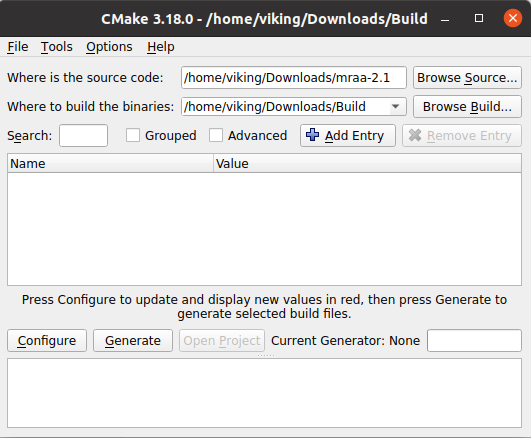Screen dimensions: 531x438
Task: Click the source code path field
Action: pyautogui.click(x=294, y=78)
